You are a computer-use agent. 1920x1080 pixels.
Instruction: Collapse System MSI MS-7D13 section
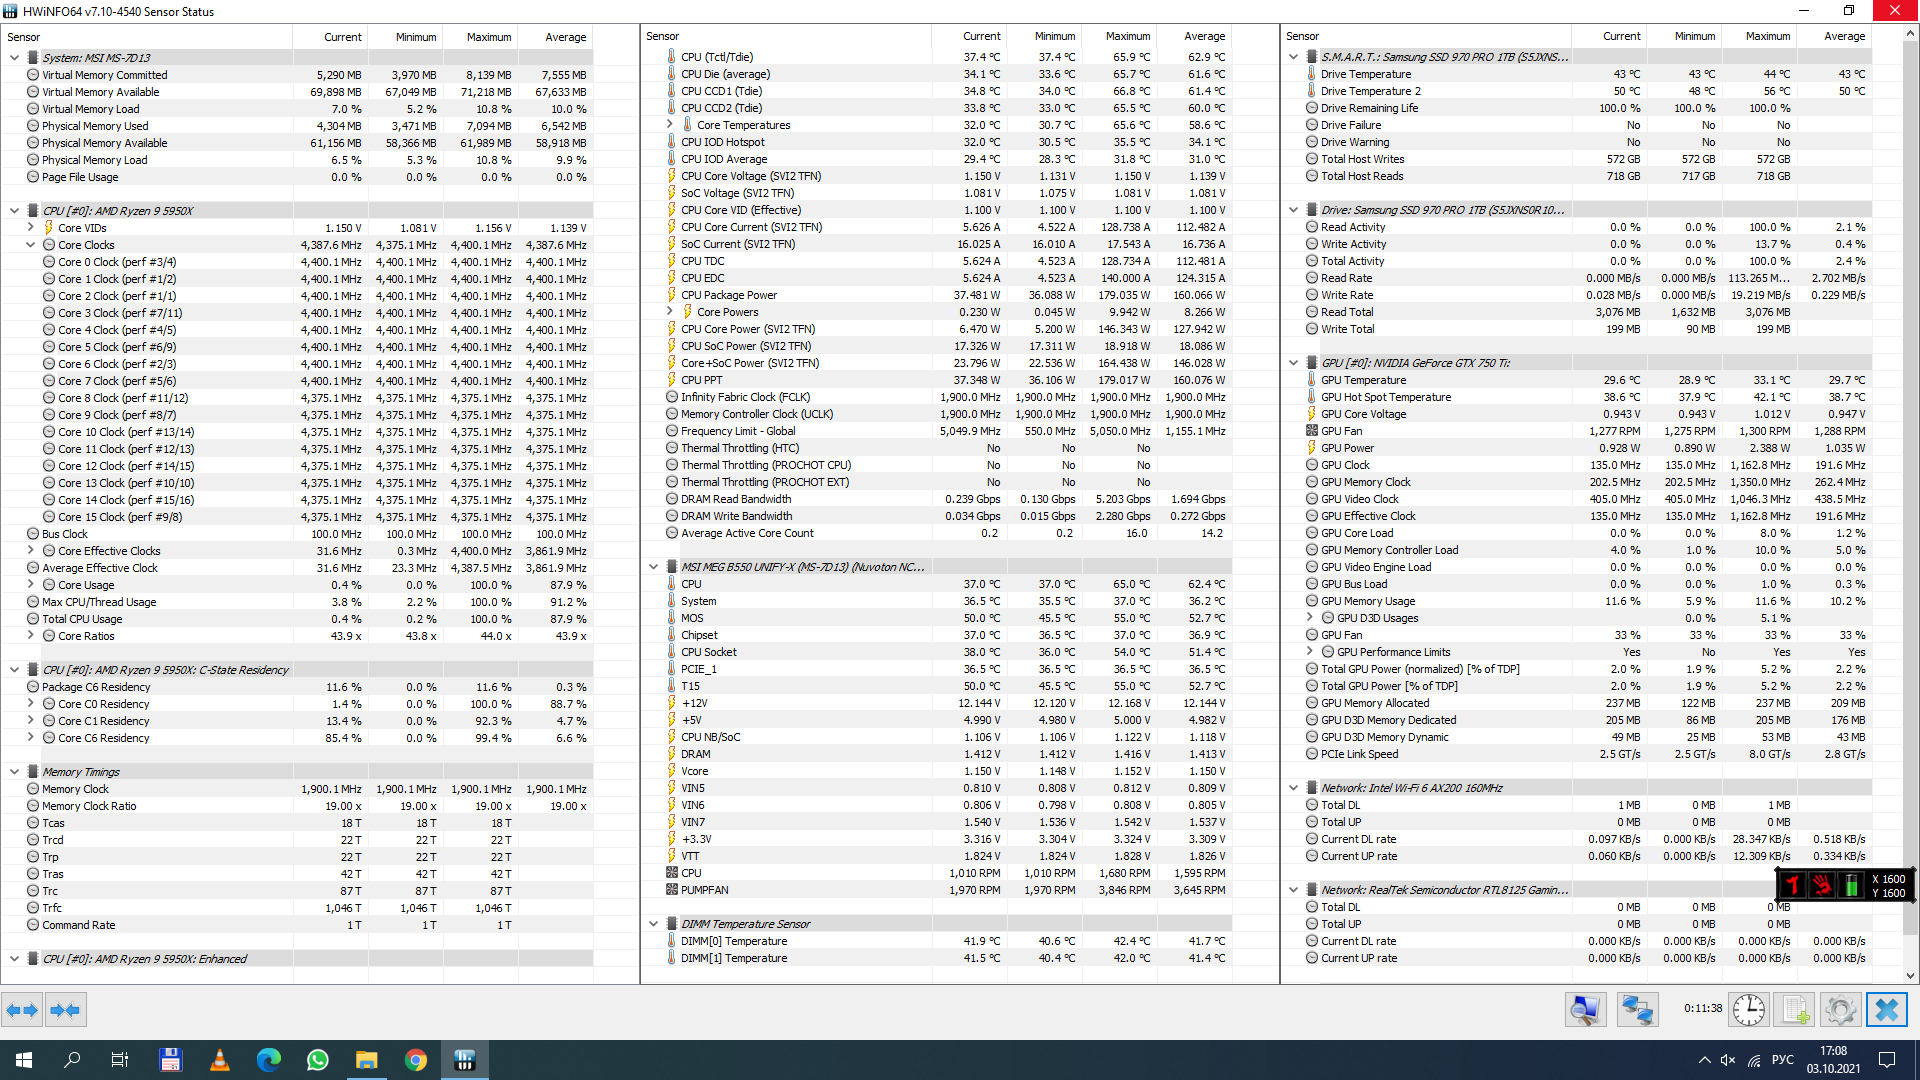click(x=14, y=58)
